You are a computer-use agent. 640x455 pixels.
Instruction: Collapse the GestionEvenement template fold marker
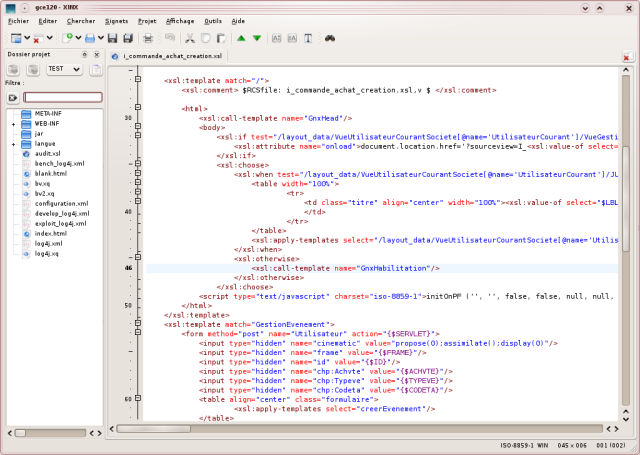138,323
